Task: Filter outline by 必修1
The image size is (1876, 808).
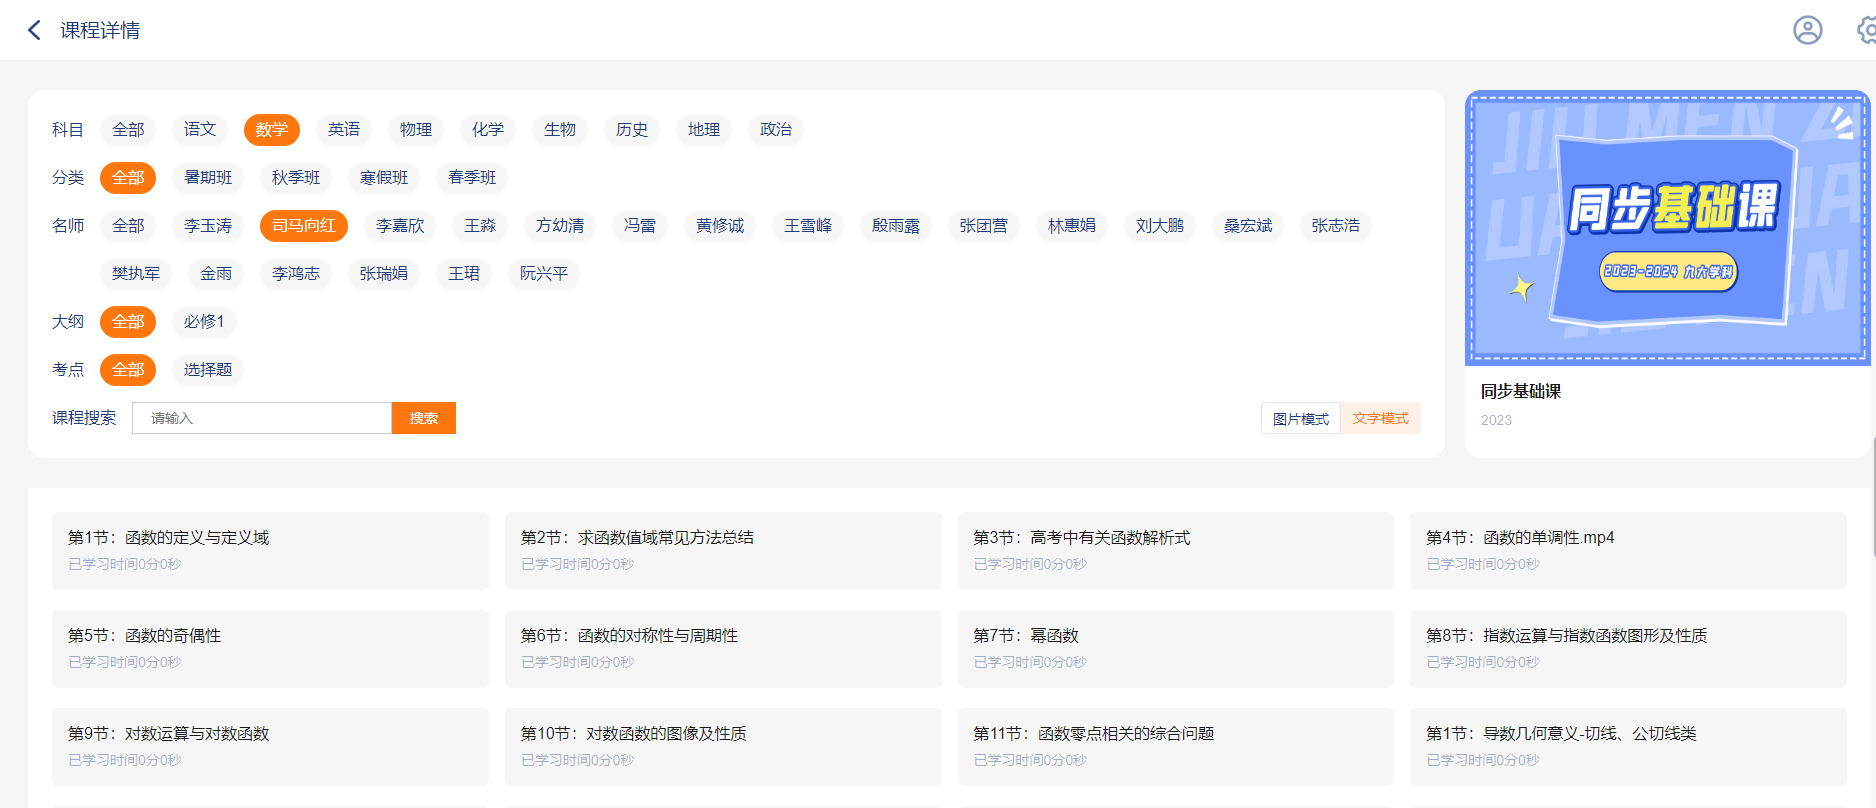Action: coord(204,321)
